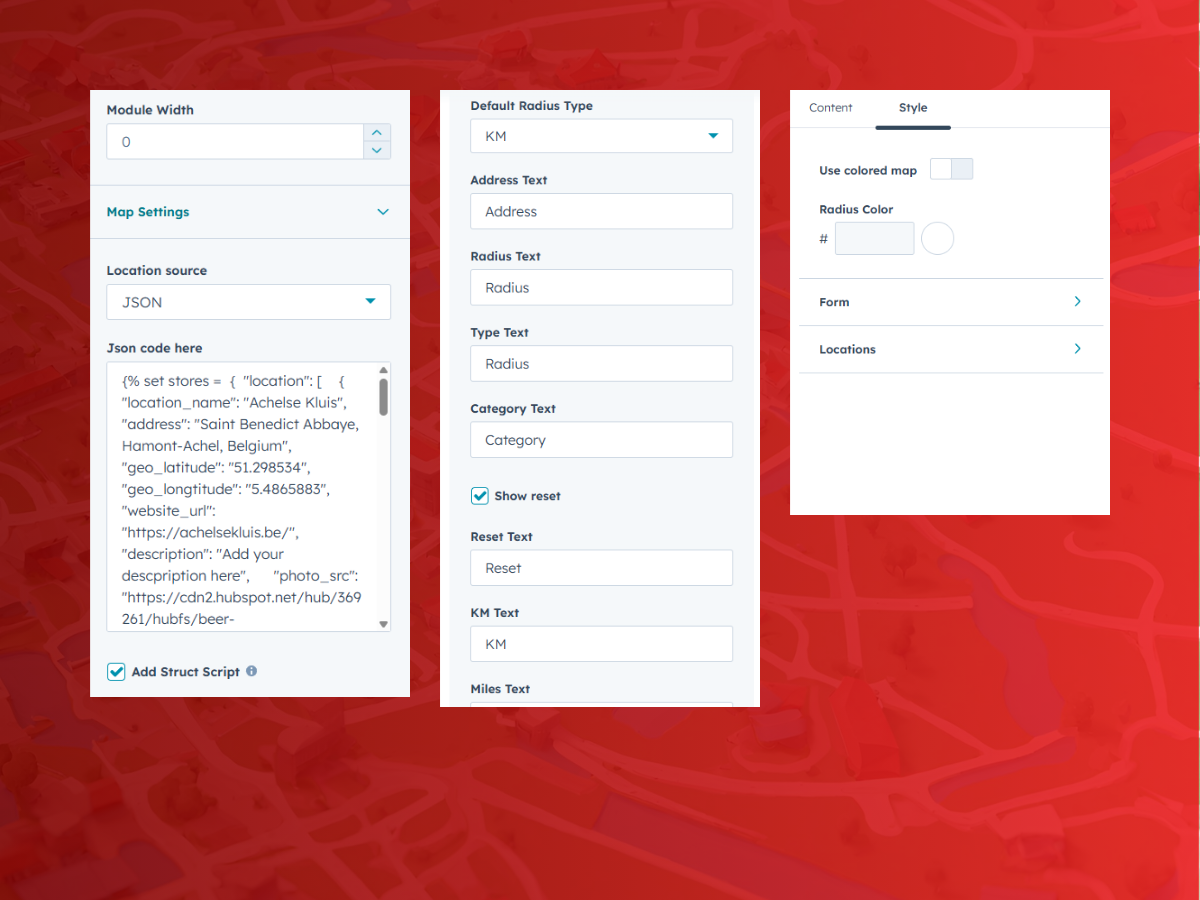The height and width of the screenshot is (900, 1200).
Task: Uncheck Add Struct Script checkbox
Action: tap(116, 672)
